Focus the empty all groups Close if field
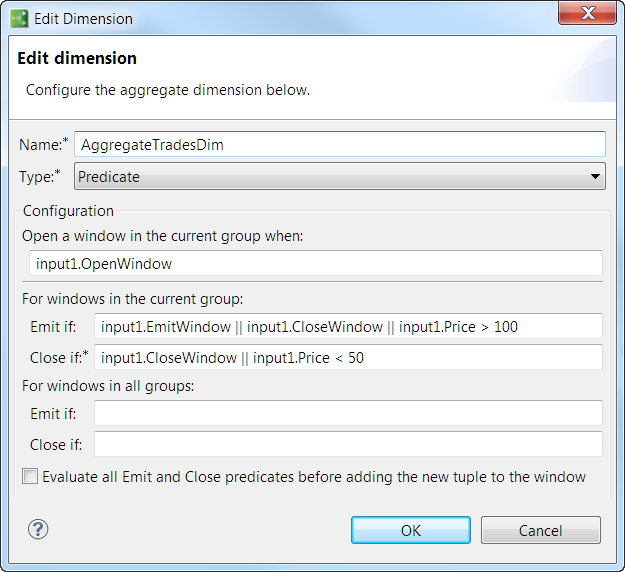The height and width of the screenshot is (572, 625). (348, 444)
